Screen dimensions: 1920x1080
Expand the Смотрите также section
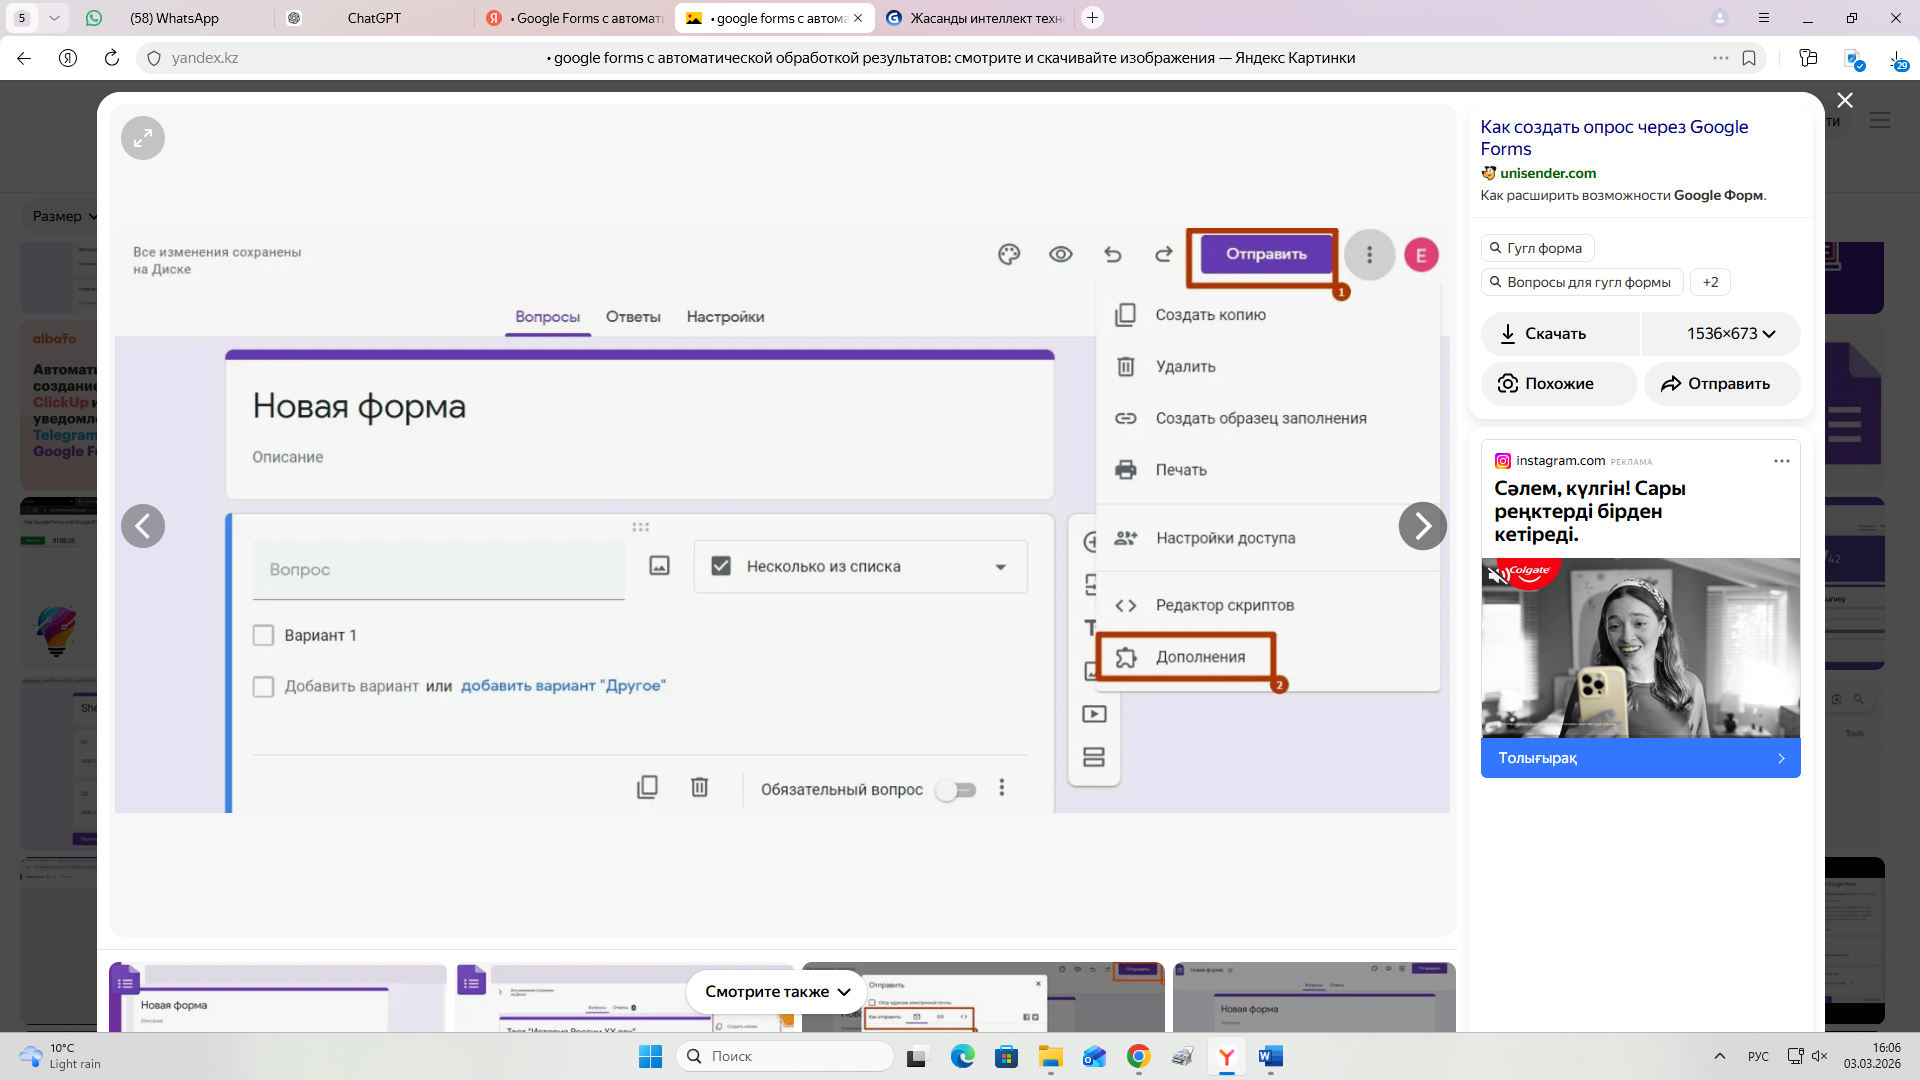[777, 992]
